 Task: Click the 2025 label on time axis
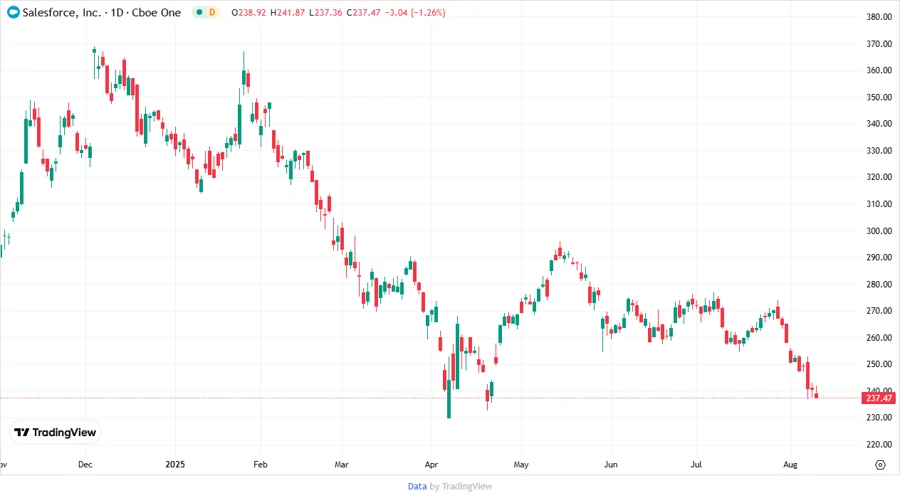pos(175,464)
